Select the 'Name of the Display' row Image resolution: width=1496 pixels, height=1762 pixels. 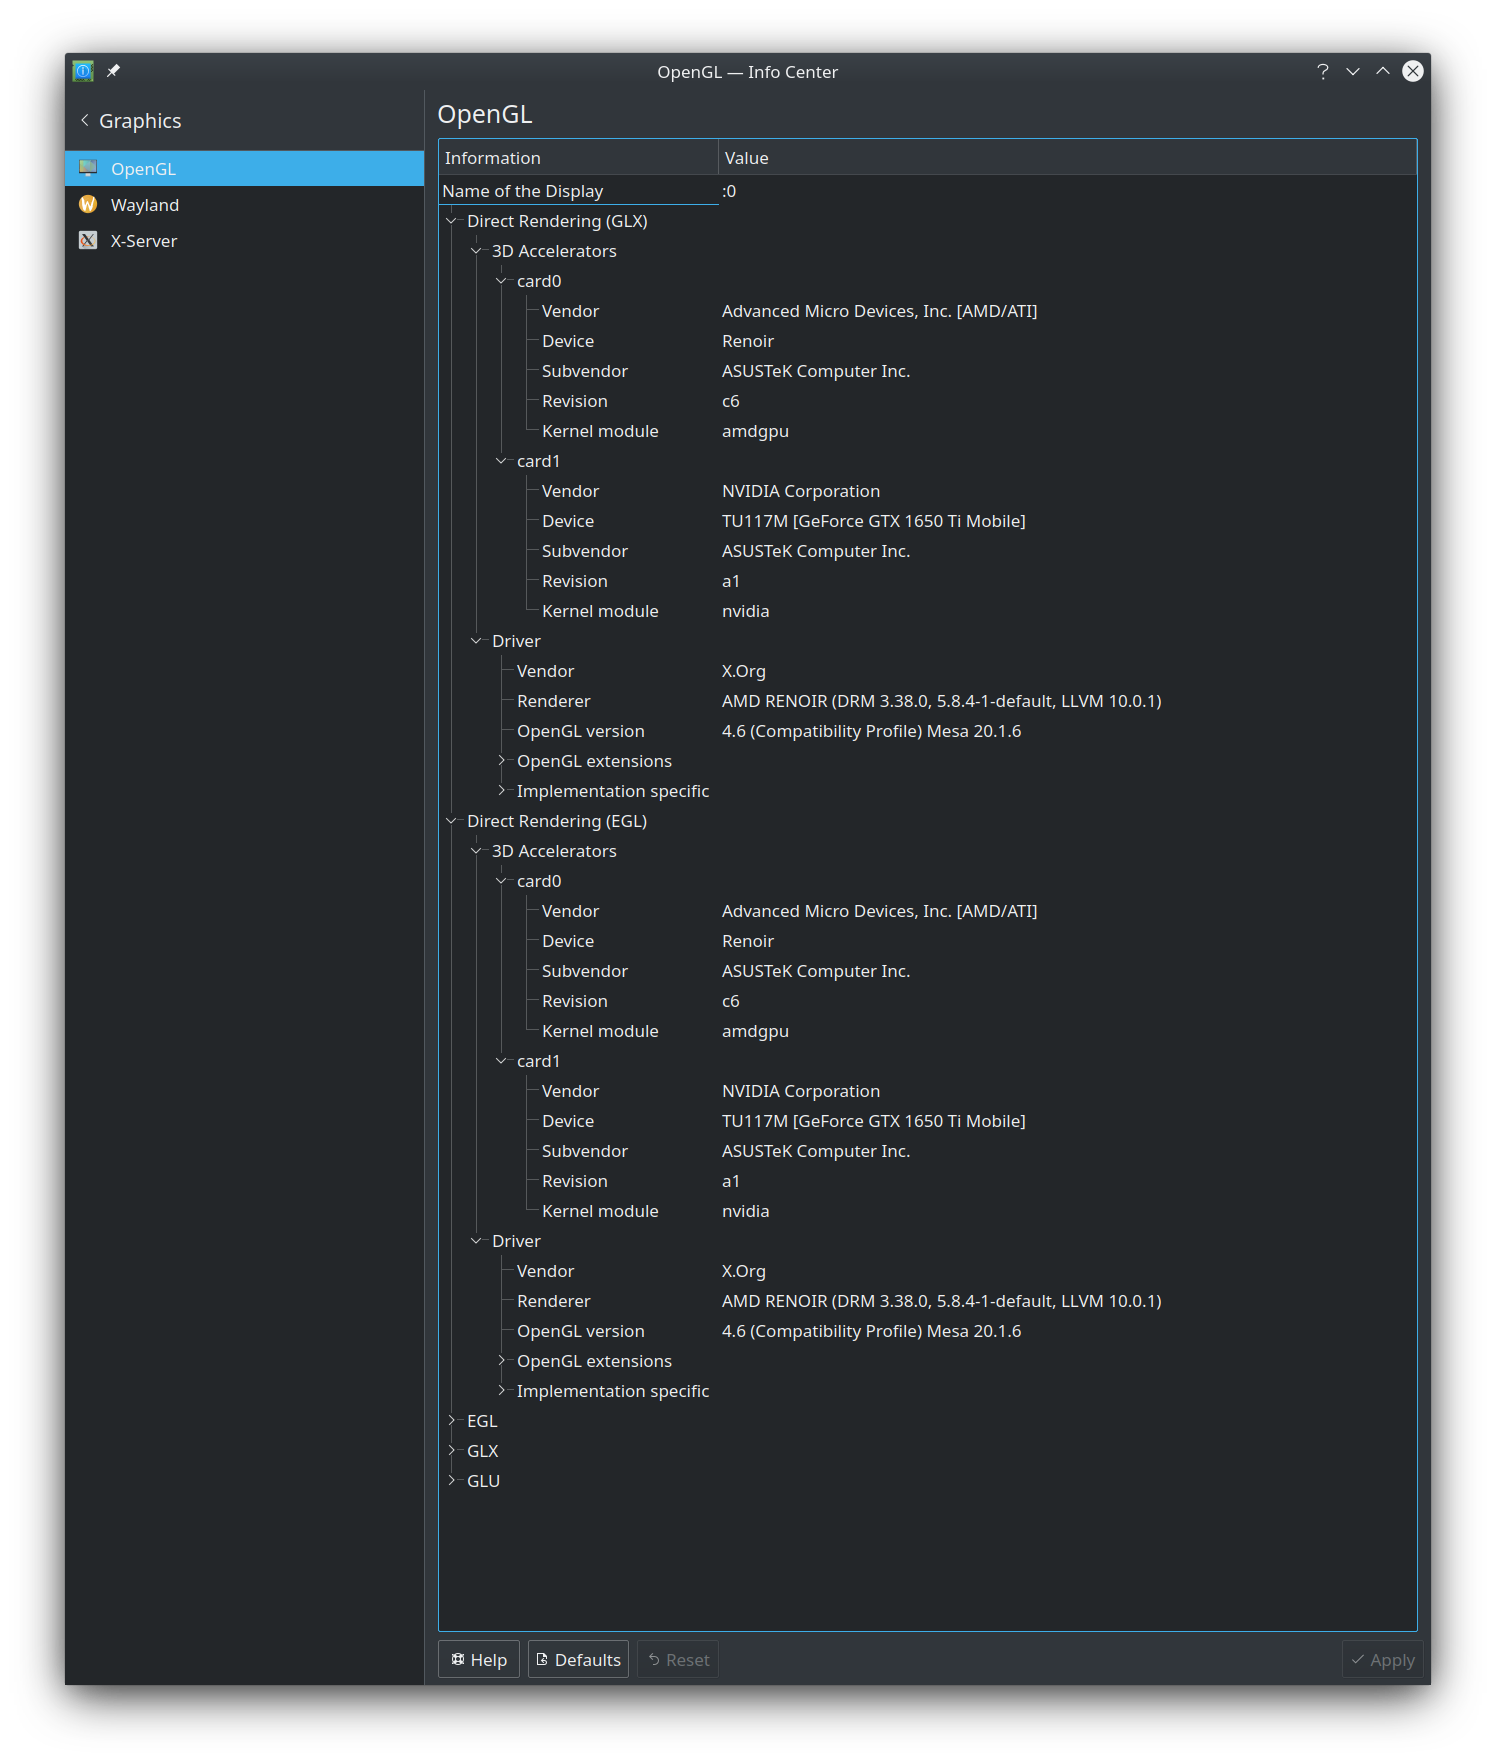pyautogui.click(x=928, y=191)
